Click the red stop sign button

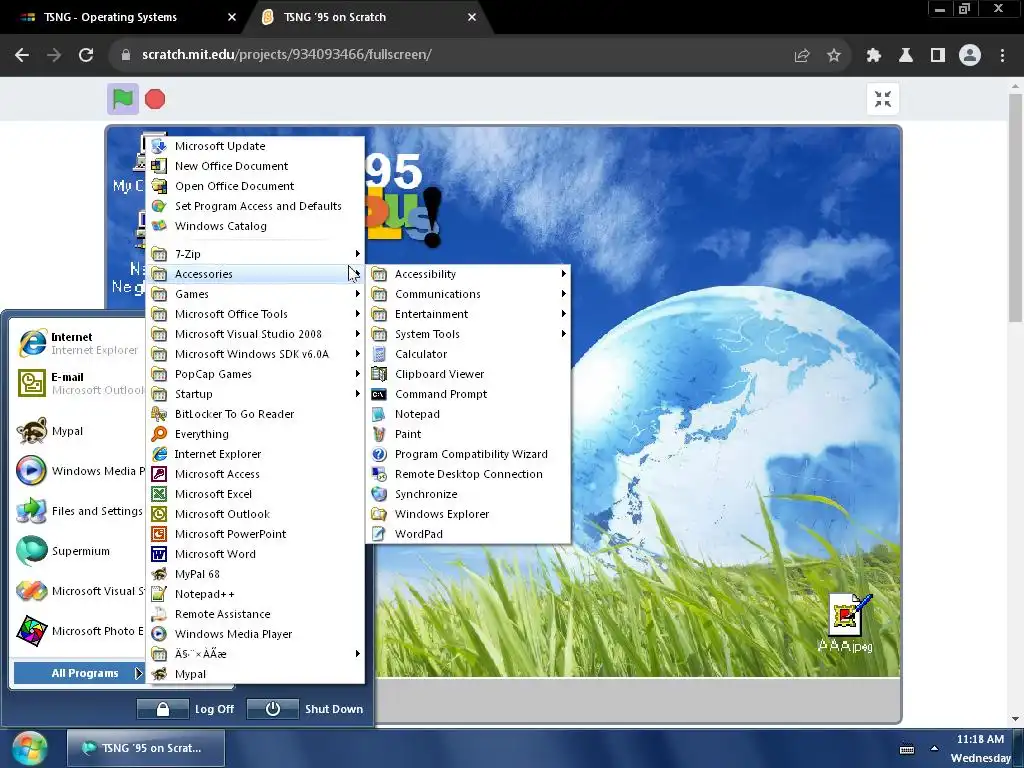coord(155,99)
